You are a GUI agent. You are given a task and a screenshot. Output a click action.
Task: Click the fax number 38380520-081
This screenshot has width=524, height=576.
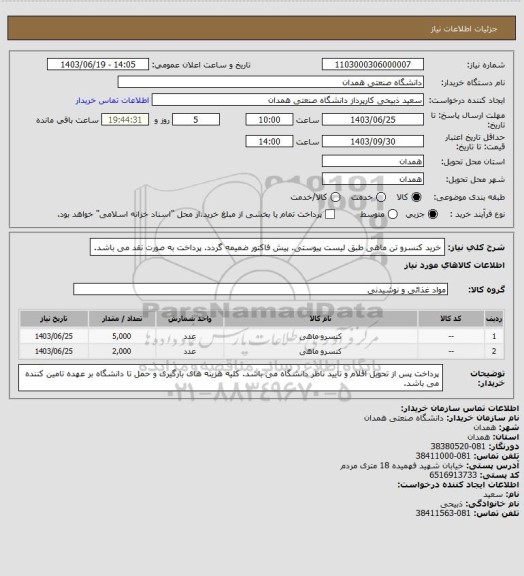457,446
